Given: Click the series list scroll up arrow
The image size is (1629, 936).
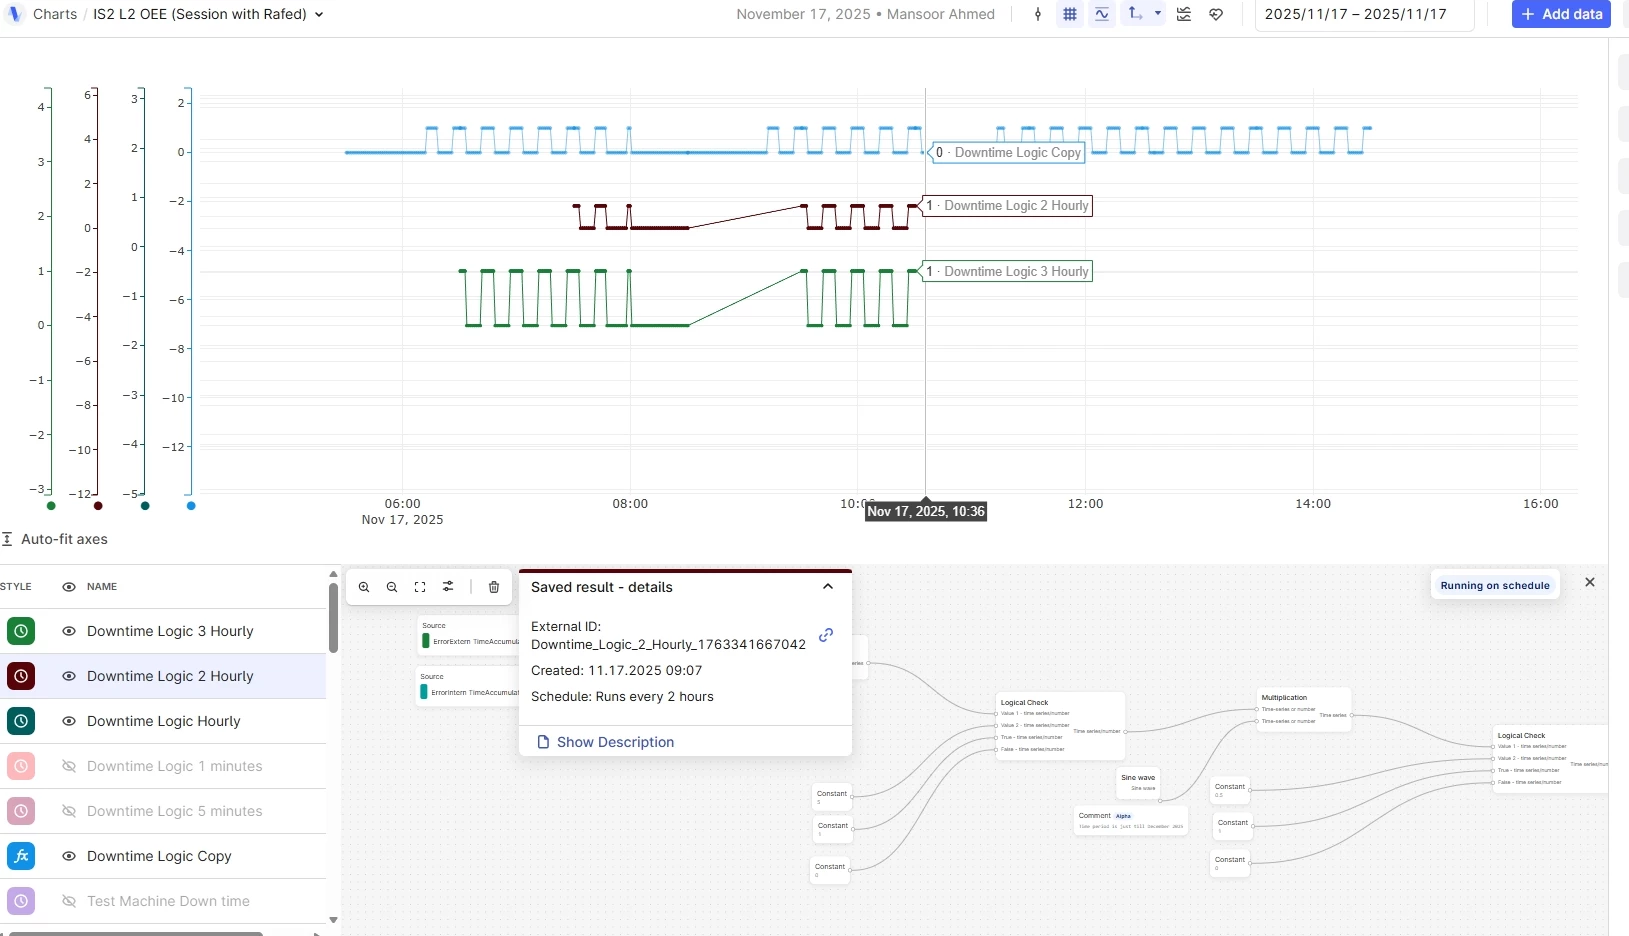Looking at the screenshot, I should click(x=333, y=574).
